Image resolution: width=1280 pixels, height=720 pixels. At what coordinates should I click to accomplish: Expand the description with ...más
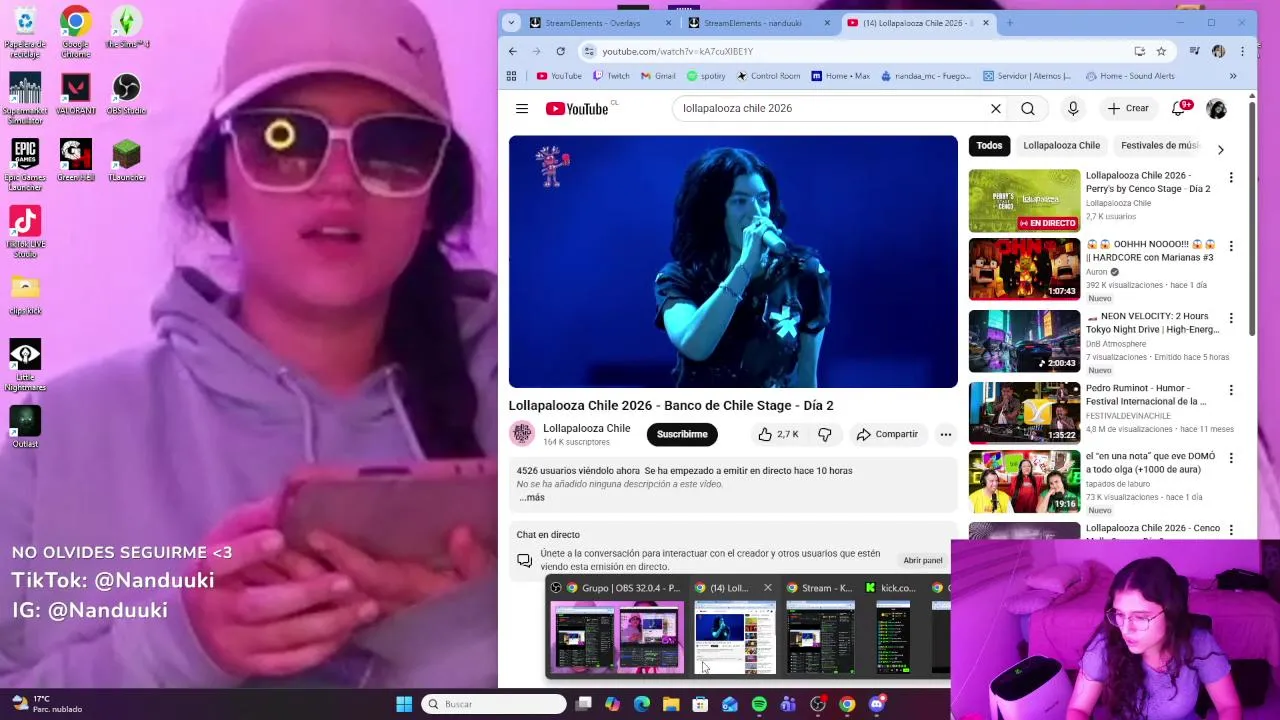532,497
